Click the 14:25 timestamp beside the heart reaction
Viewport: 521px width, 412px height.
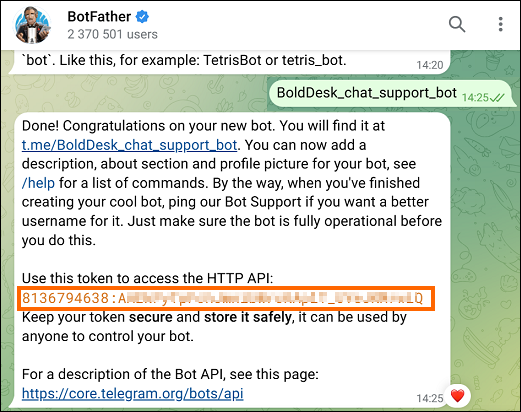[430, 398]
